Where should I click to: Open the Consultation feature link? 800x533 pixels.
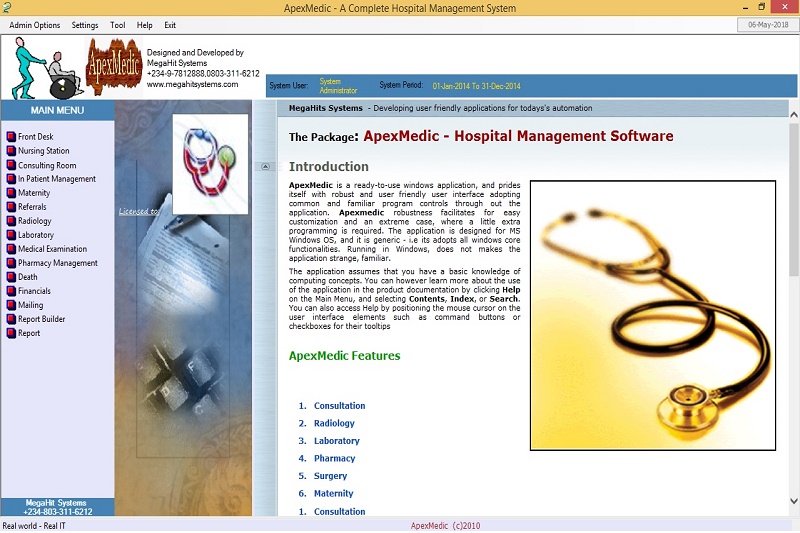[339, 406]
